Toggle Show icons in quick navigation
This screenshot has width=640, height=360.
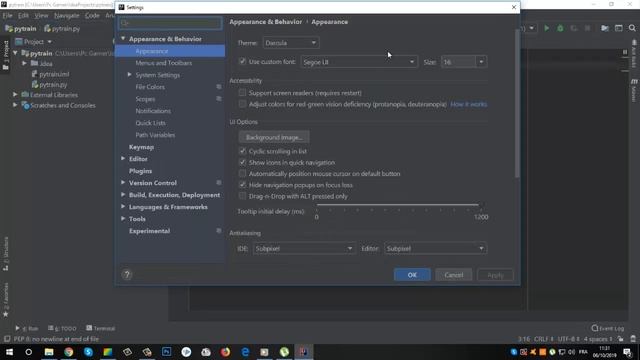coord(242,162)
